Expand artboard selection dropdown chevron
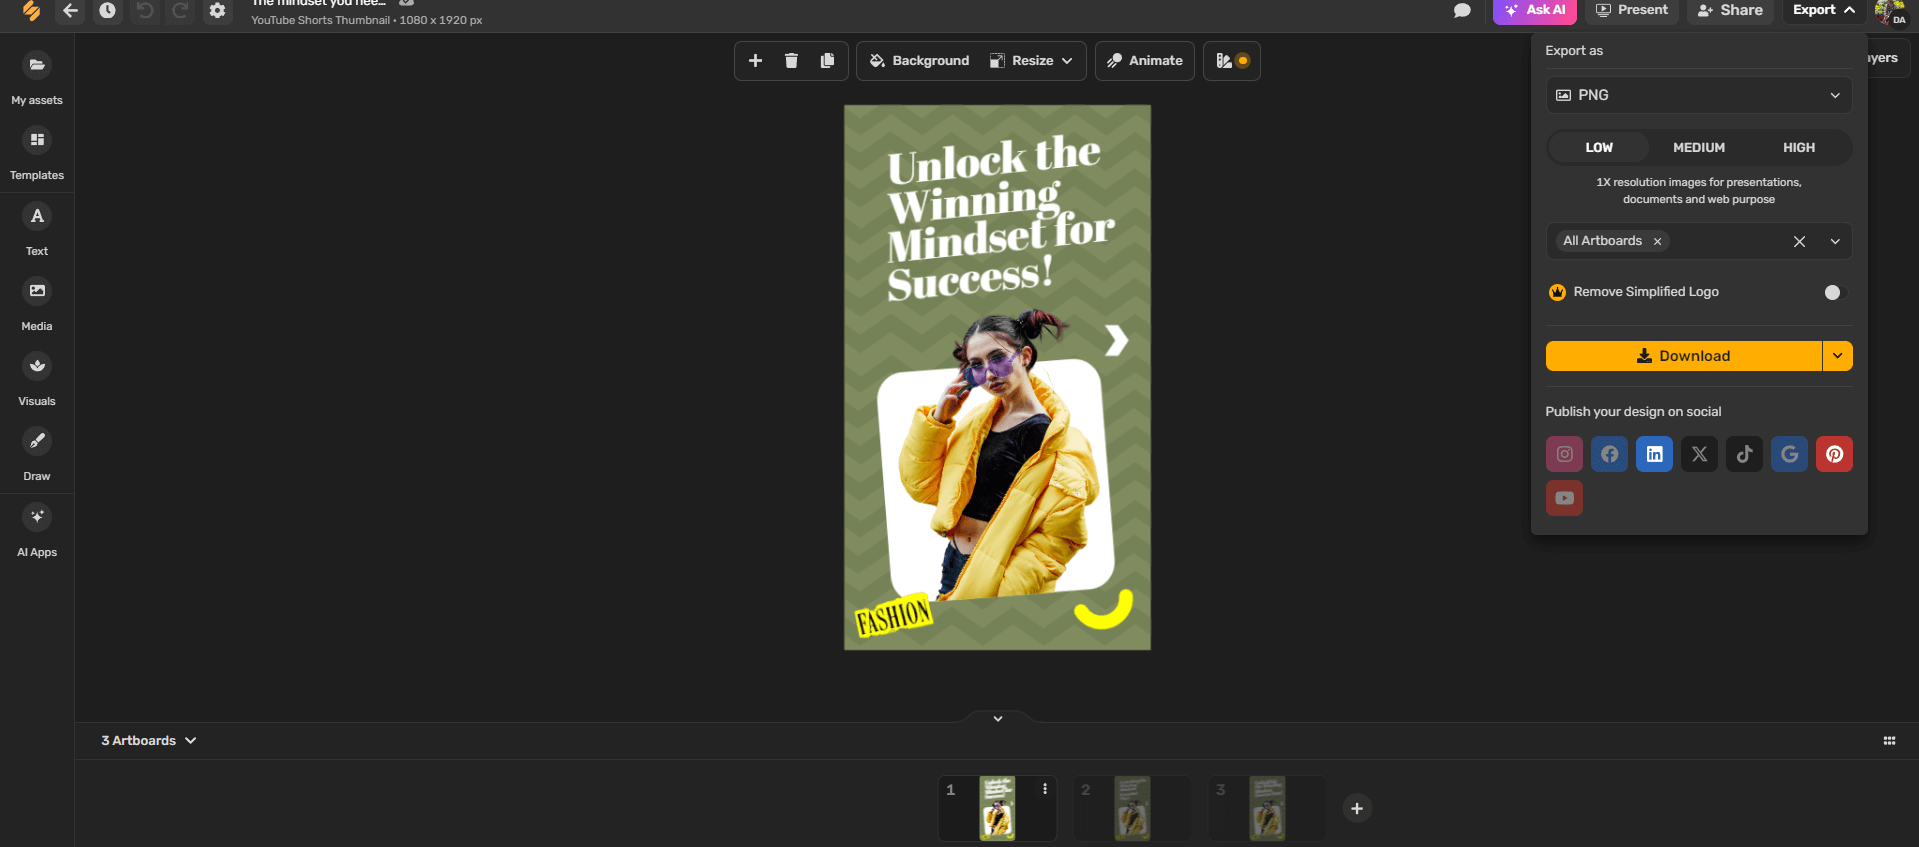The image size is (1919, 847). tap(1835, 241)
